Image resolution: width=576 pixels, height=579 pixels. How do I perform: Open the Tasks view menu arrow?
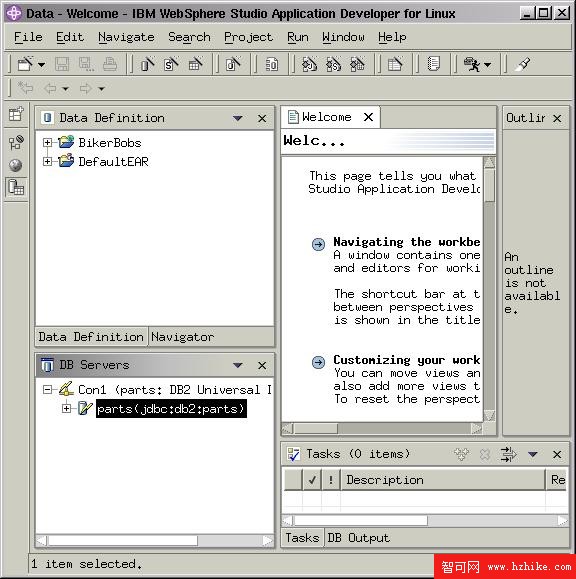tap(532, 454)
